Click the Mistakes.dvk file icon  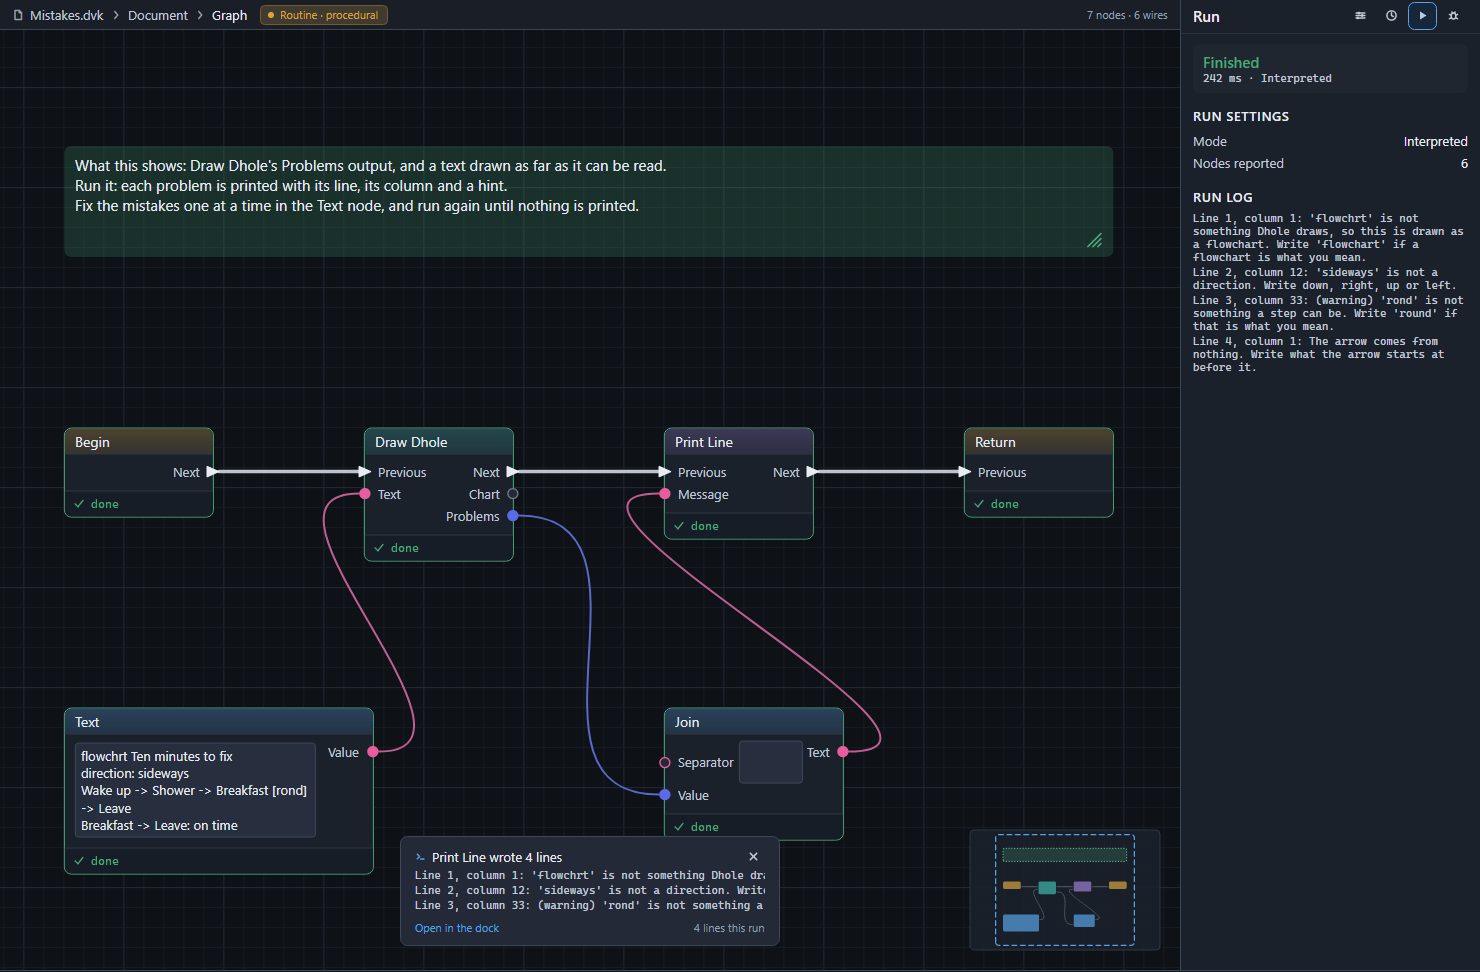(18, 15)
